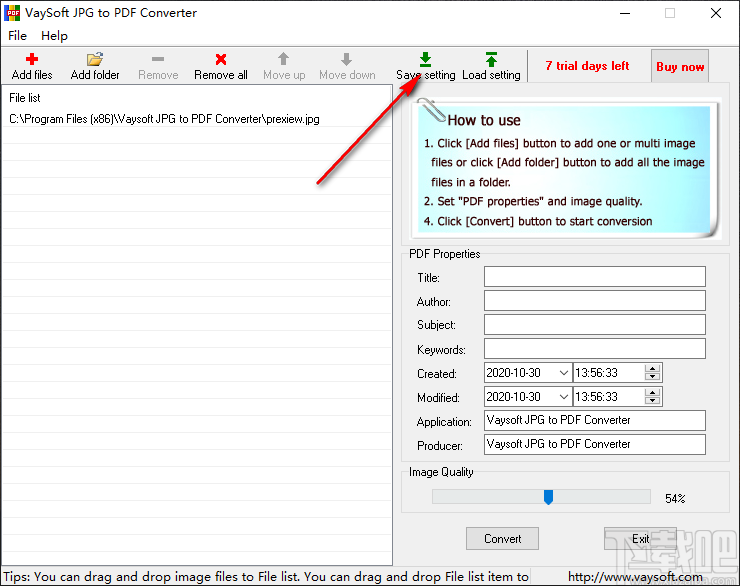This screenshot has height=586, width=740.
Task: Open the www.vaysoft.com link
Action: [635, 577]
